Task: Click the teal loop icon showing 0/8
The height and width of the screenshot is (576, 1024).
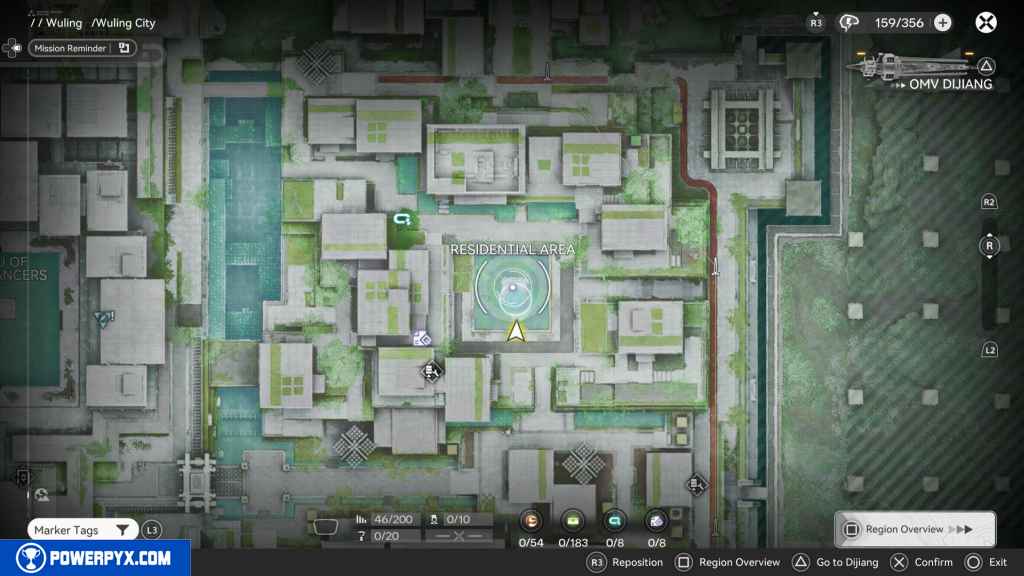Action: click(615, 520)
